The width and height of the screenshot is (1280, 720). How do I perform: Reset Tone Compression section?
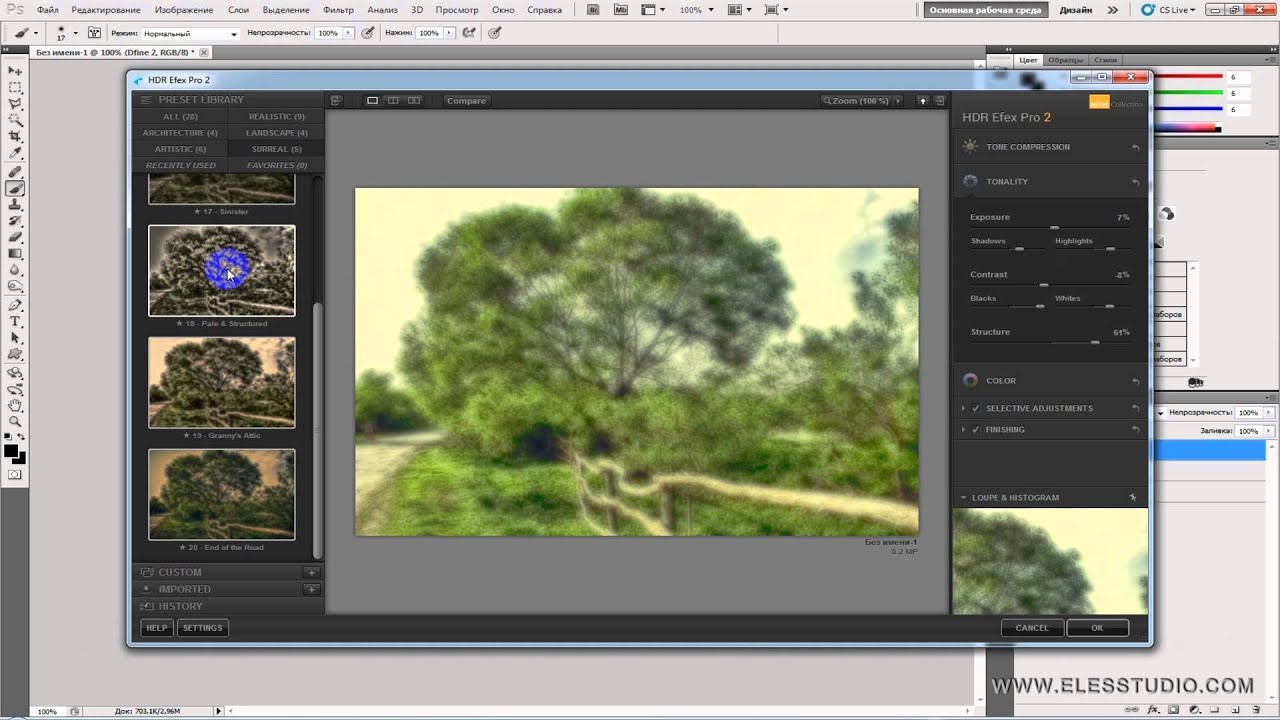click(1135, 147)
